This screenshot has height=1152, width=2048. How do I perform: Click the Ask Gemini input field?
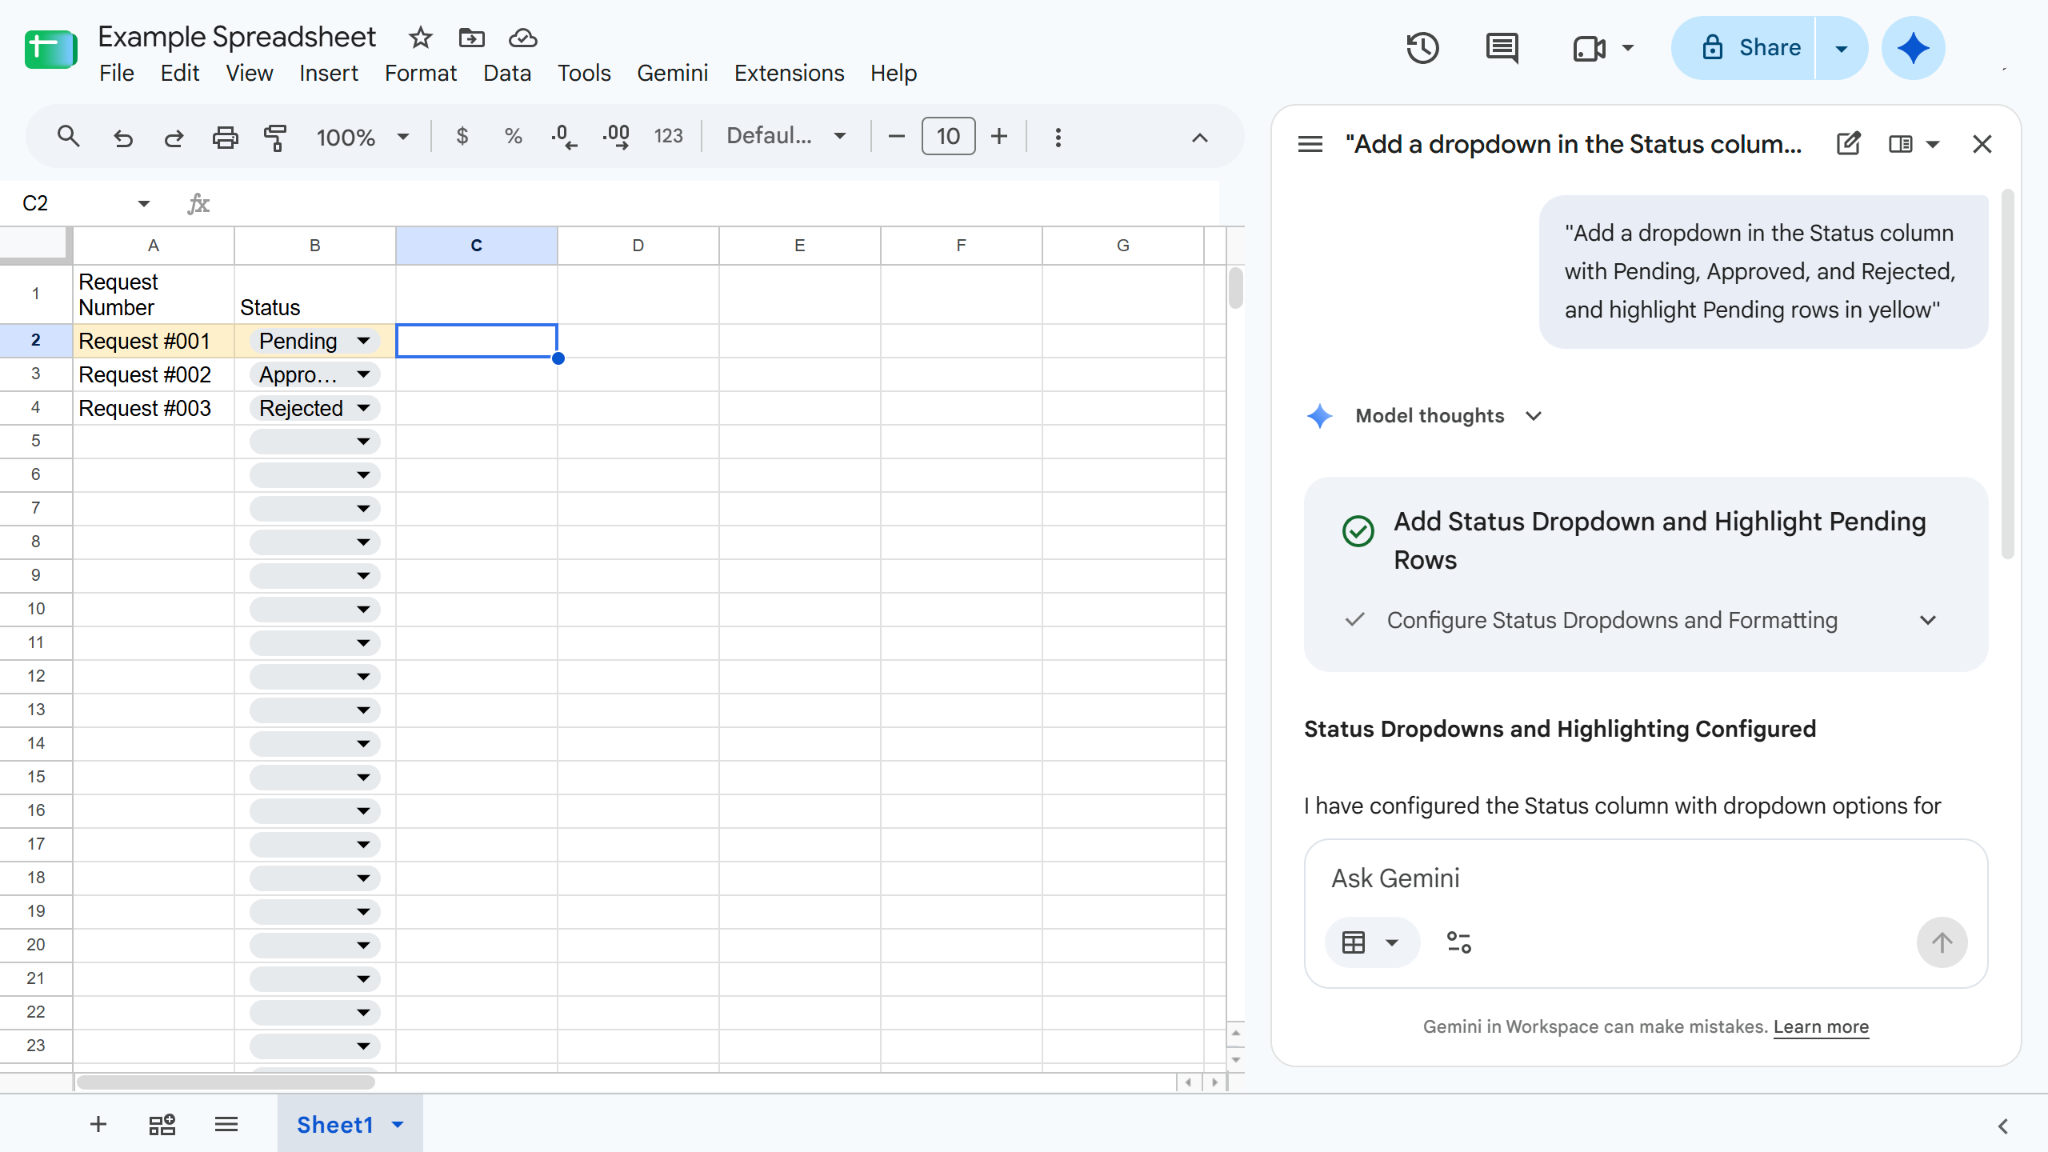(1645, 878)
